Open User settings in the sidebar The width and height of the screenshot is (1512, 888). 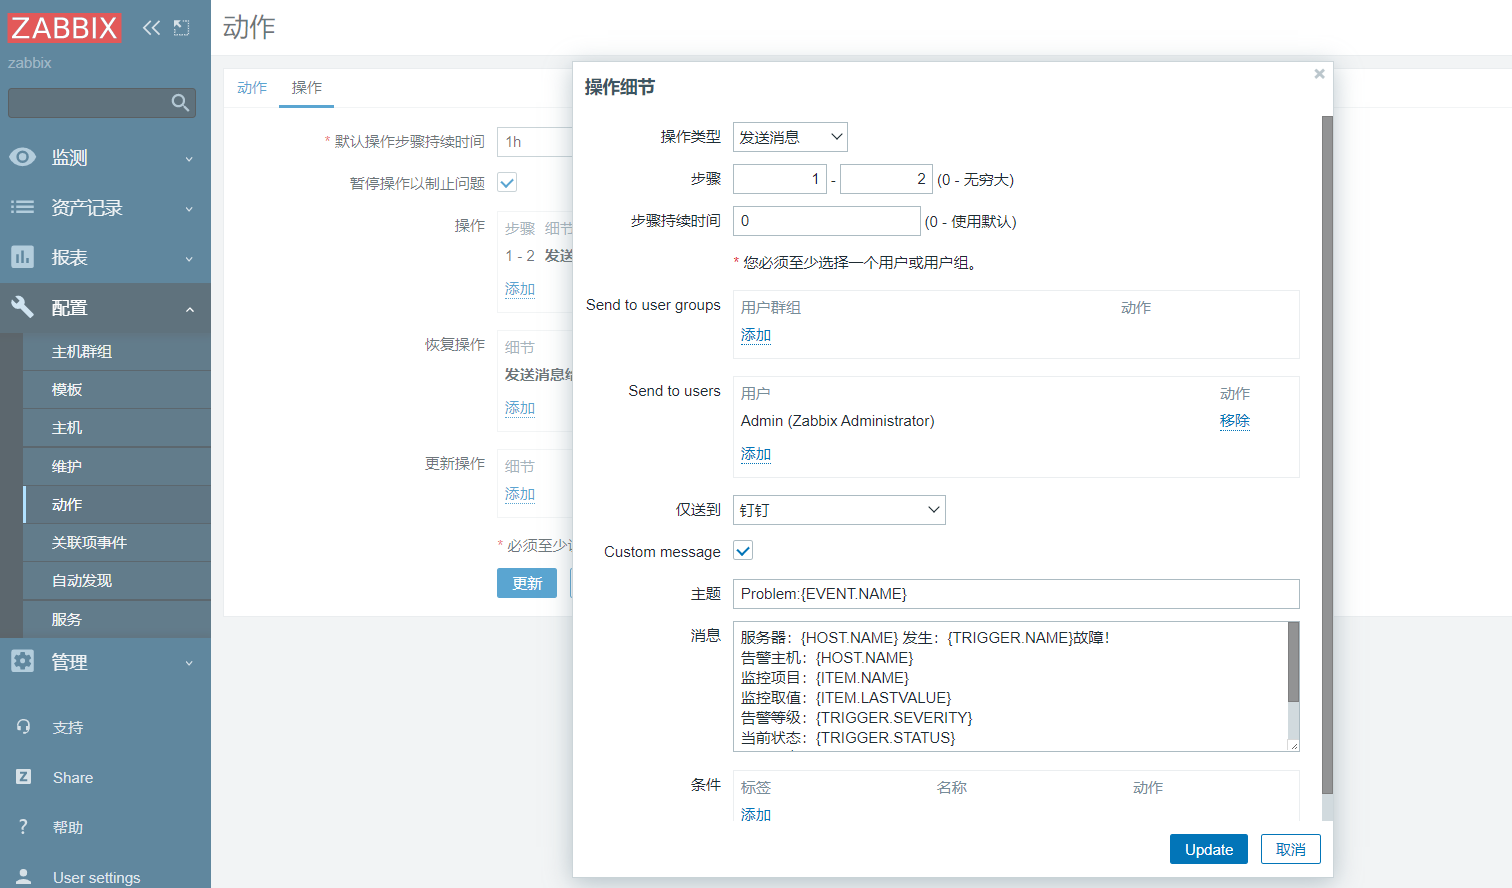point(97,877)
